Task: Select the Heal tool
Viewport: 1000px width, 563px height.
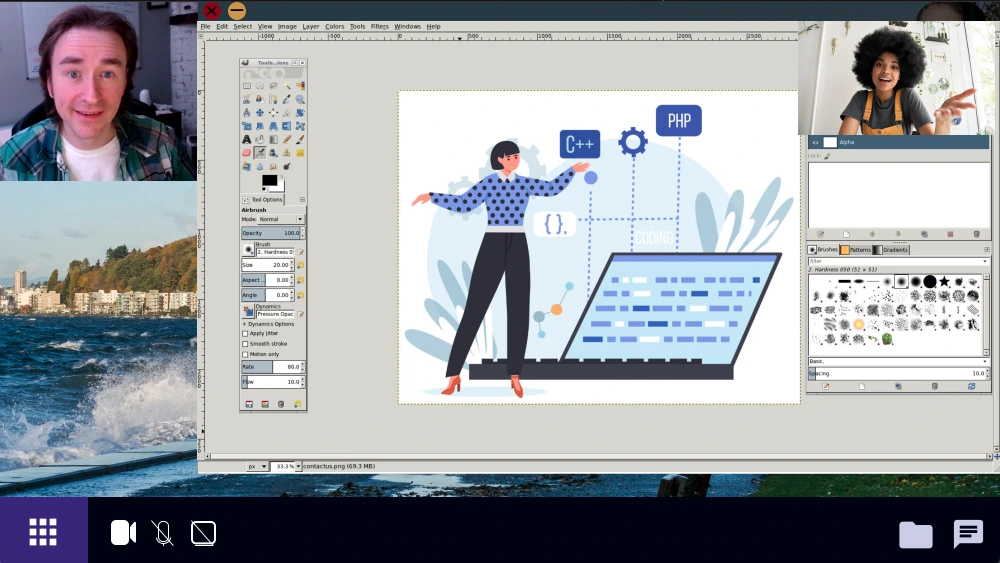Action: pyautogui.click(x=300, y=152)
